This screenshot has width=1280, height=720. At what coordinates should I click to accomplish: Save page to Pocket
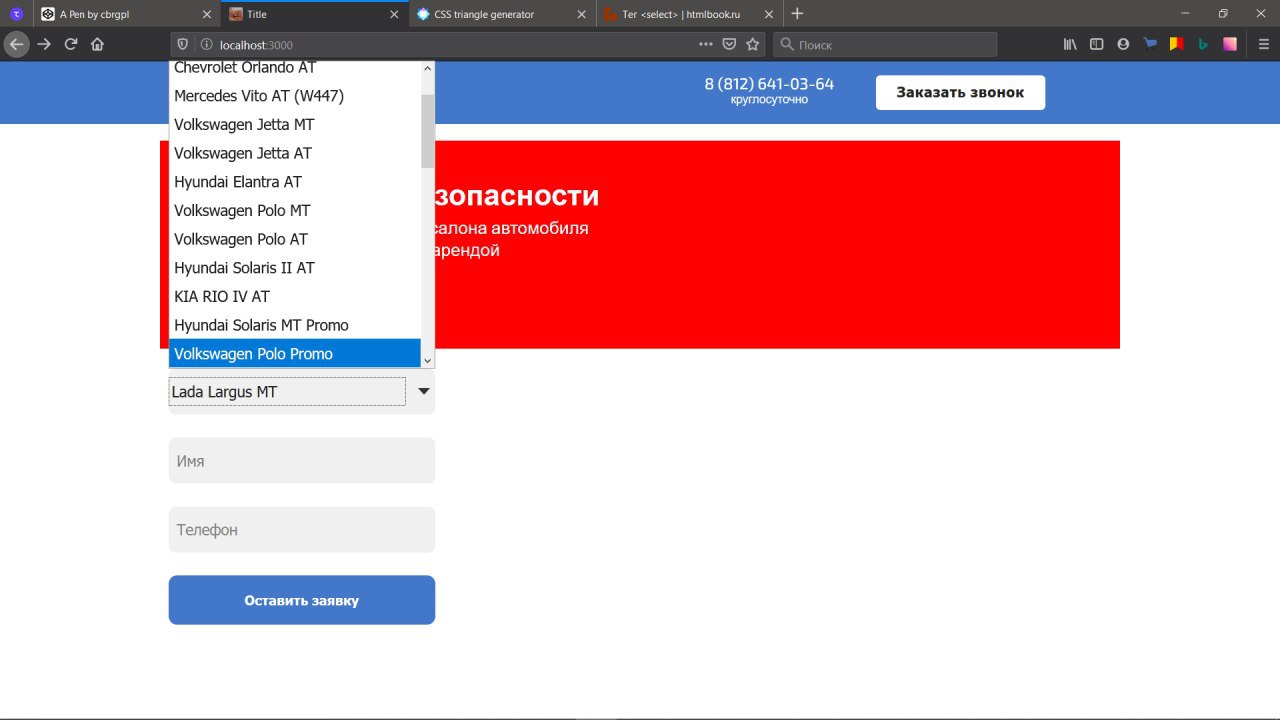coord(730,44)
